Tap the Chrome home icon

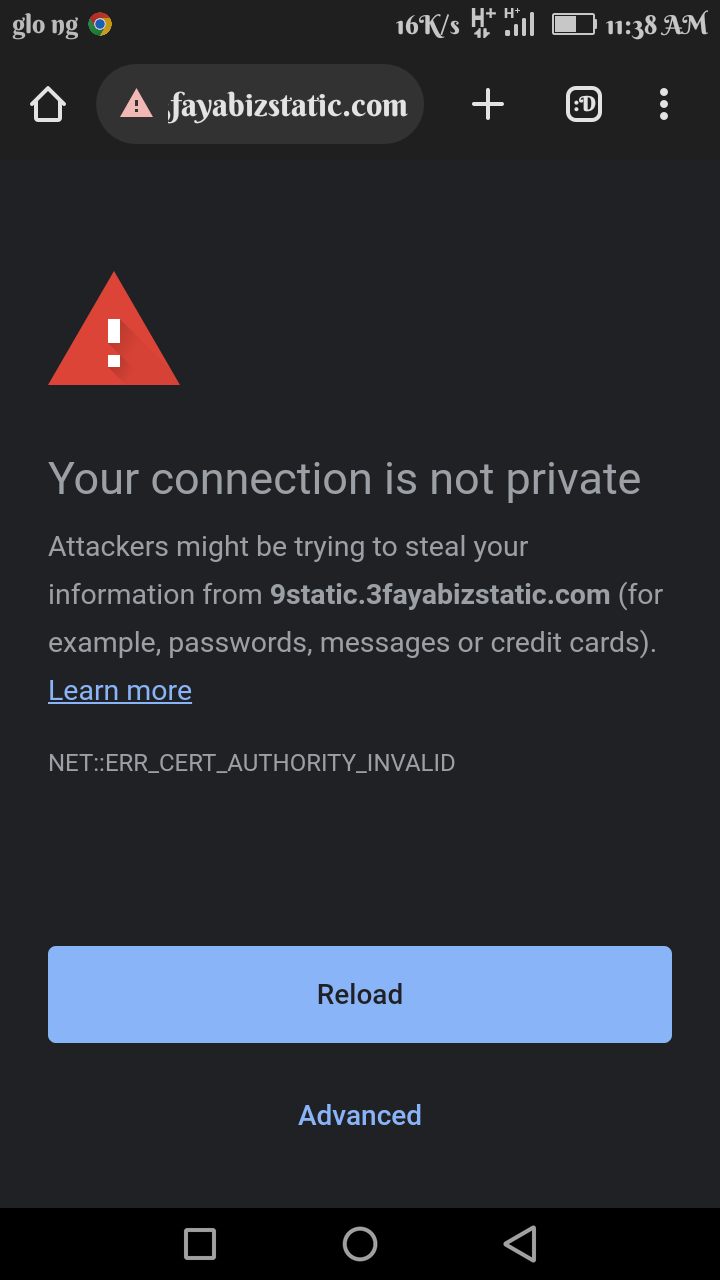point(48,104)
